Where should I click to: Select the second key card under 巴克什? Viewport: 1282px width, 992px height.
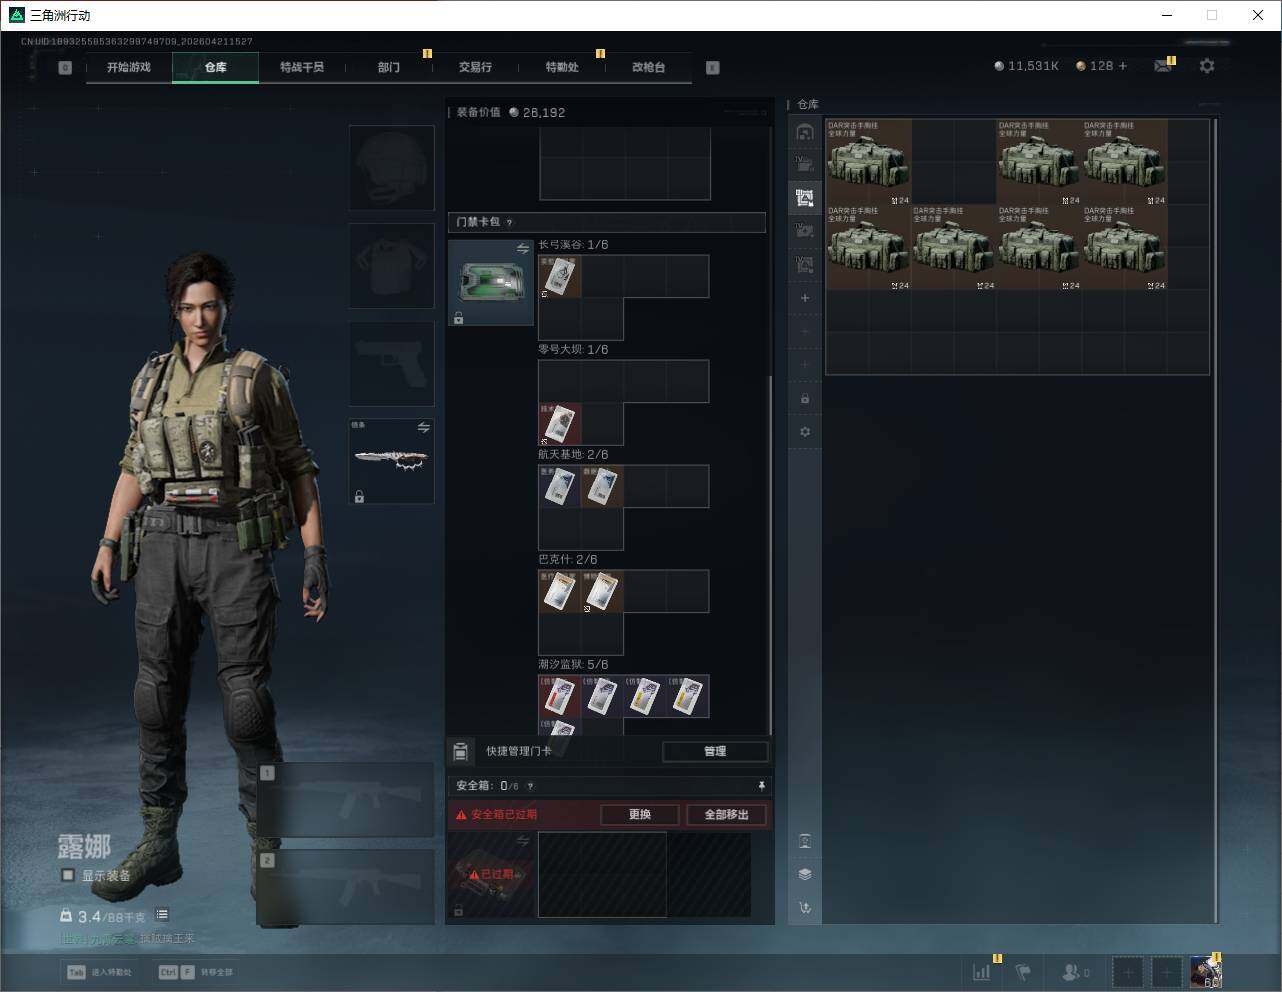602,592
